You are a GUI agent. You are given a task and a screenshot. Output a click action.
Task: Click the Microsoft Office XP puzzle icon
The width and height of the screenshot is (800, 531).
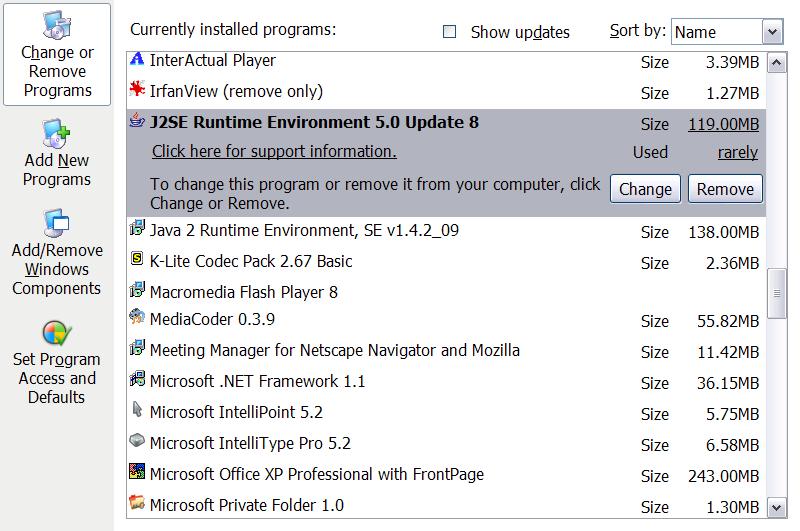pyautogui.click(x=137, y=471)
